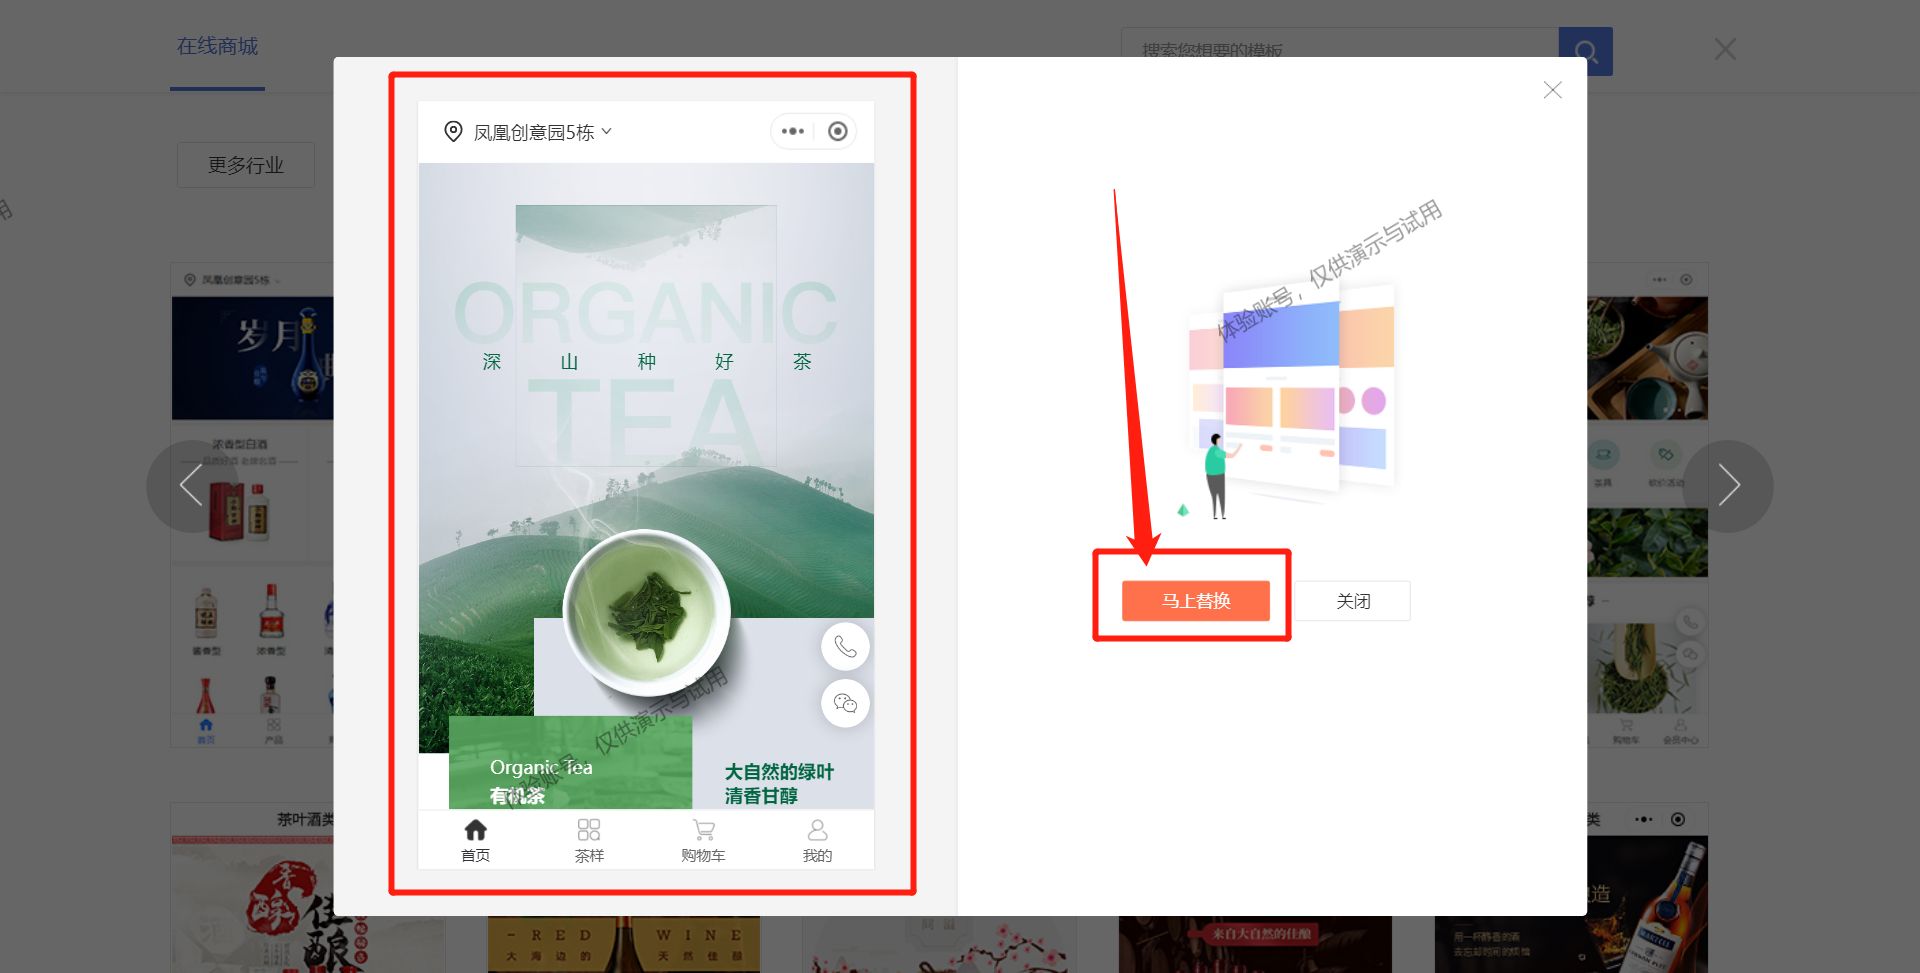The image size is (1920, 973).
Task: Click the right carousel arrow
Action: [x=1730, y=485]
